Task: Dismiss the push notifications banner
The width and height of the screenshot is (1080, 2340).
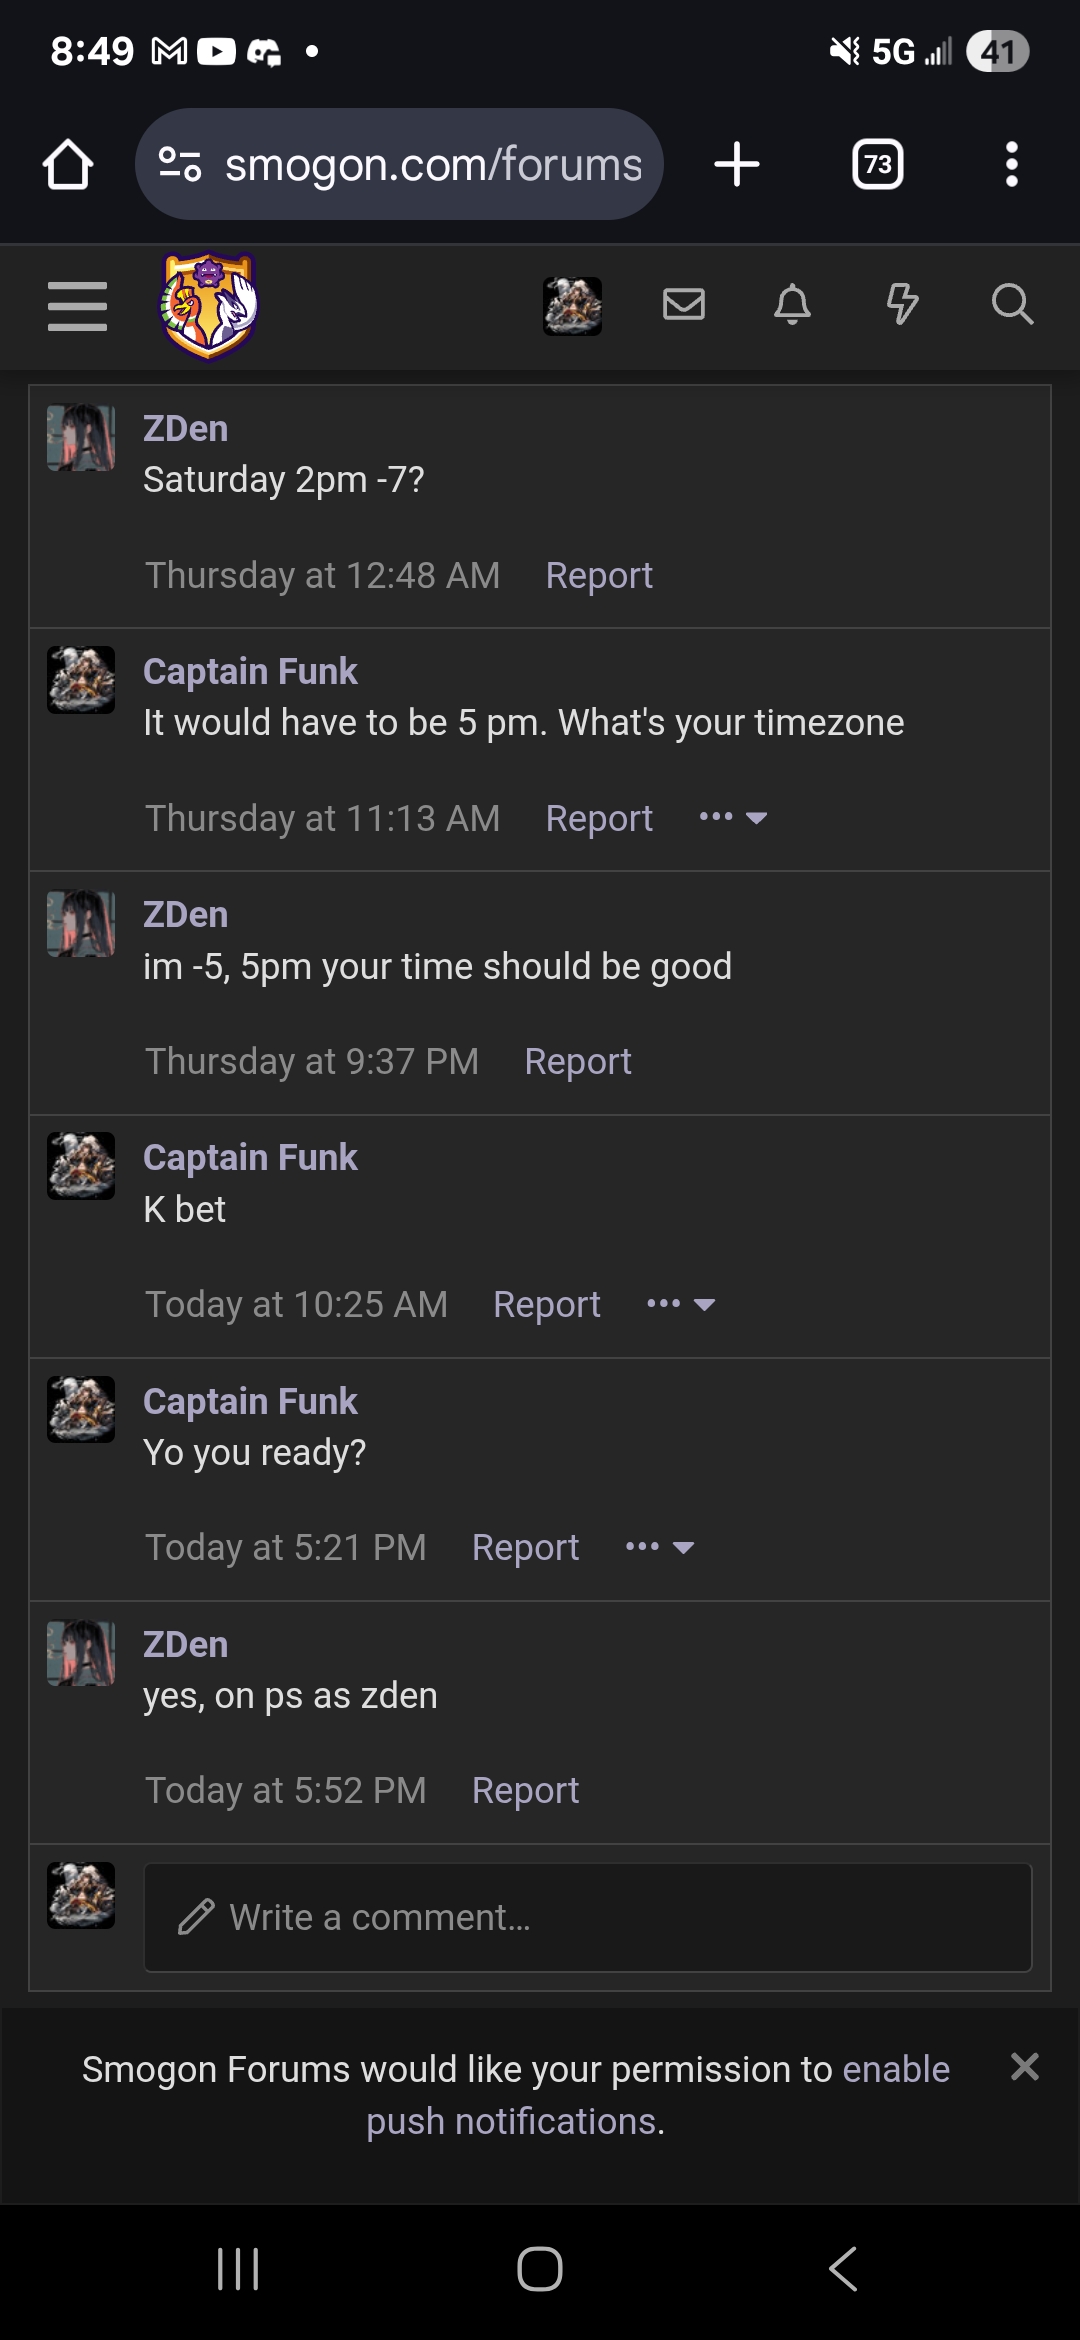Action: click(1025, 2067)
